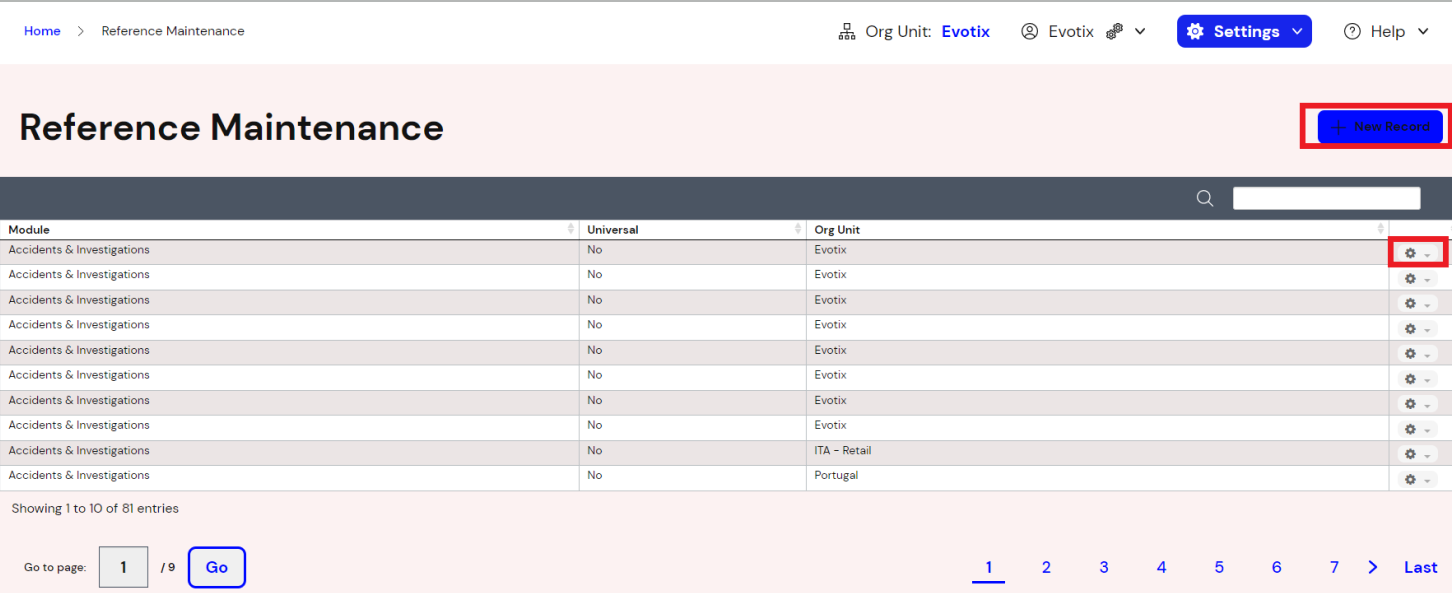Viewport: 1452px width, 593px height.
Task: Click the Home breadcrumb link
Action: click(x=42, y=31)
